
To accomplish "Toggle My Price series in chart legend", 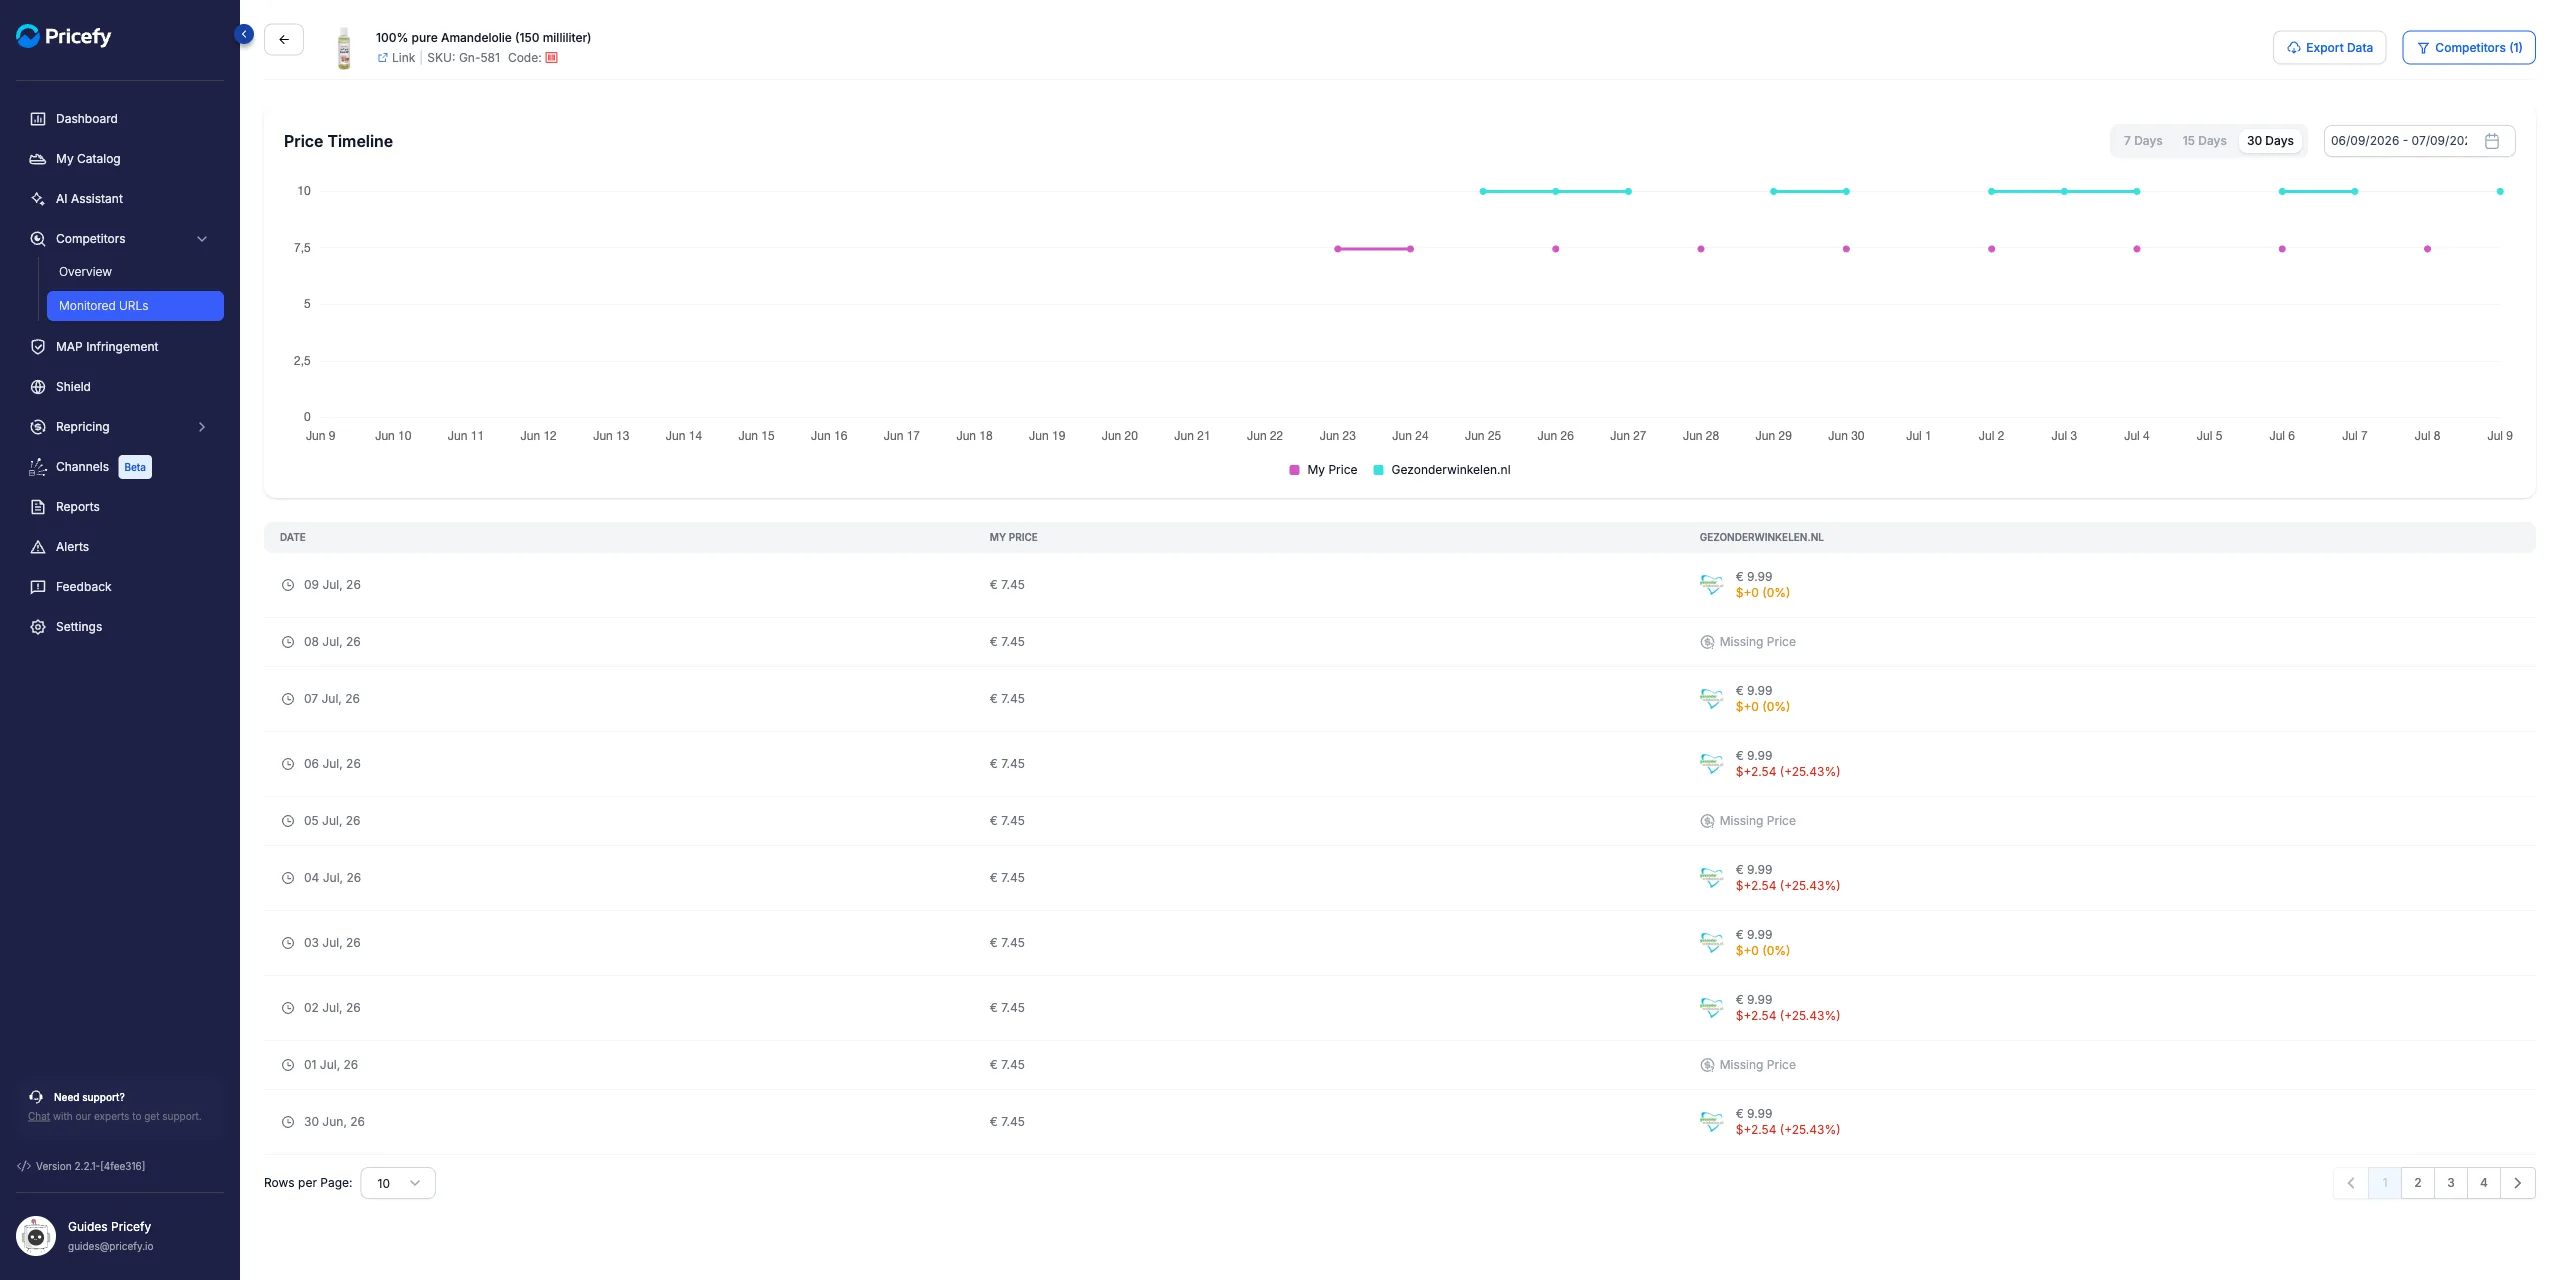I will click(x=1323, y=470).
